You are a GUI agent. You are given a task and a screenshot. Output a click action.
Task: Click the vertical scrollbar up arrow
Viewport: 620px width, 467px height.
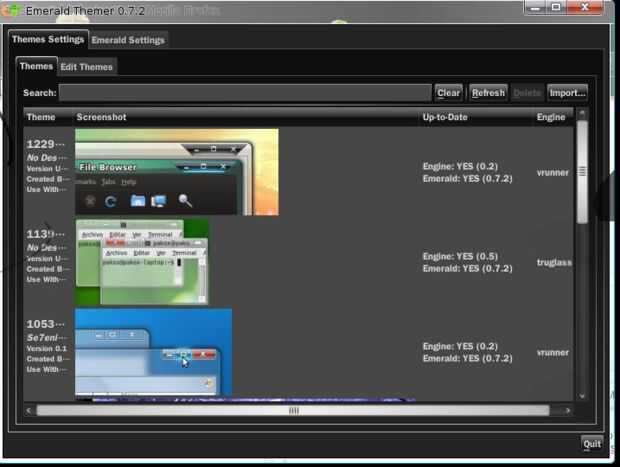coord(582,114)
